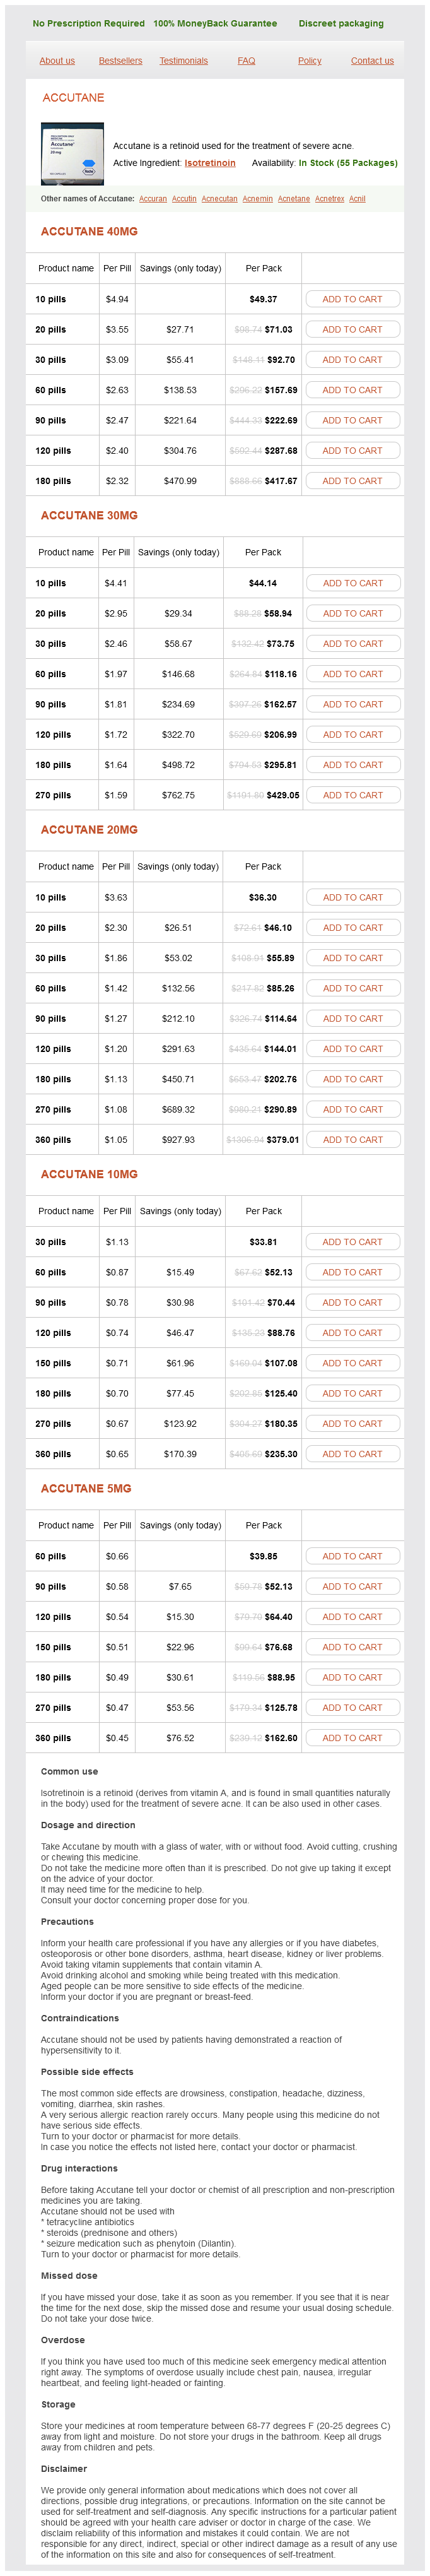Open the About us menu link
430x2576 pixels.
pos(57,61)
